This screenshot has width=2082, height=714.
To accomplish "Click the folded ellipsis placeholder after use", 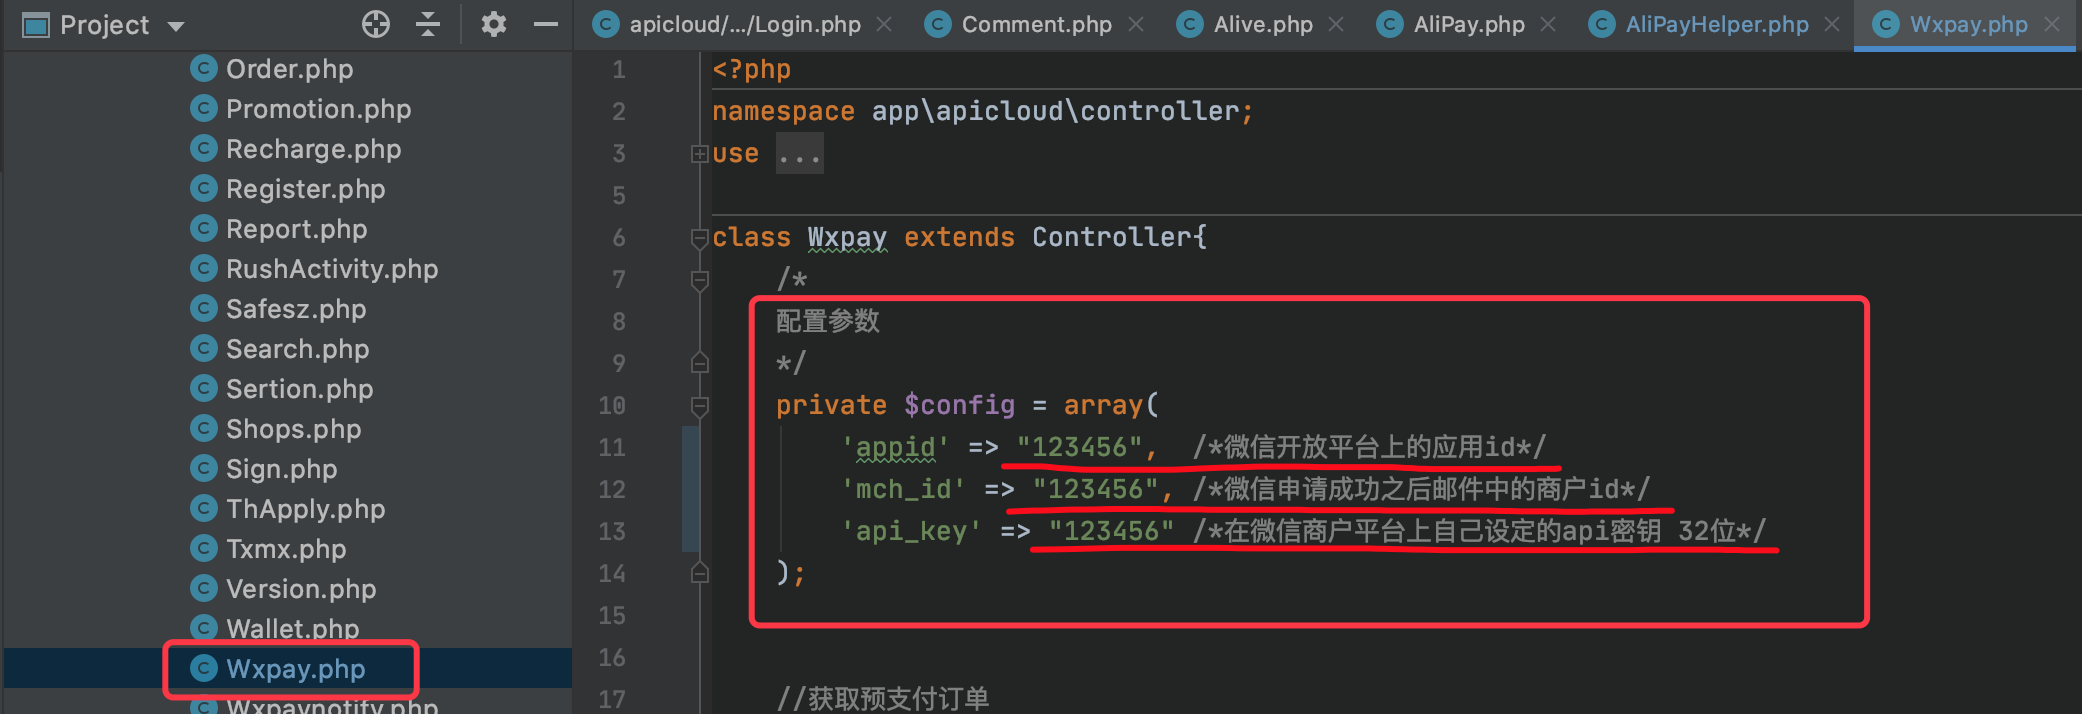I will pos(800,154).
